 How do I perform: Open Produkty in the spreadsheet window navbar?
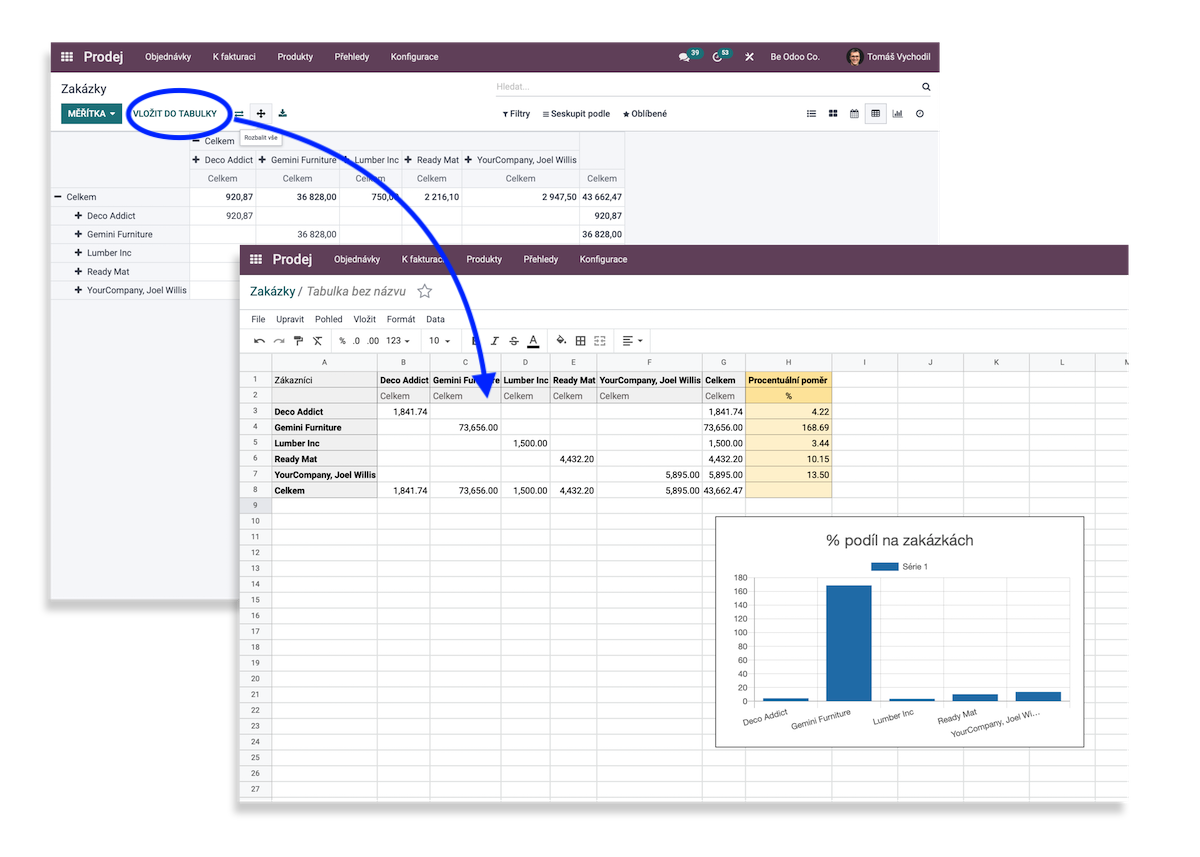pos(484,260)
